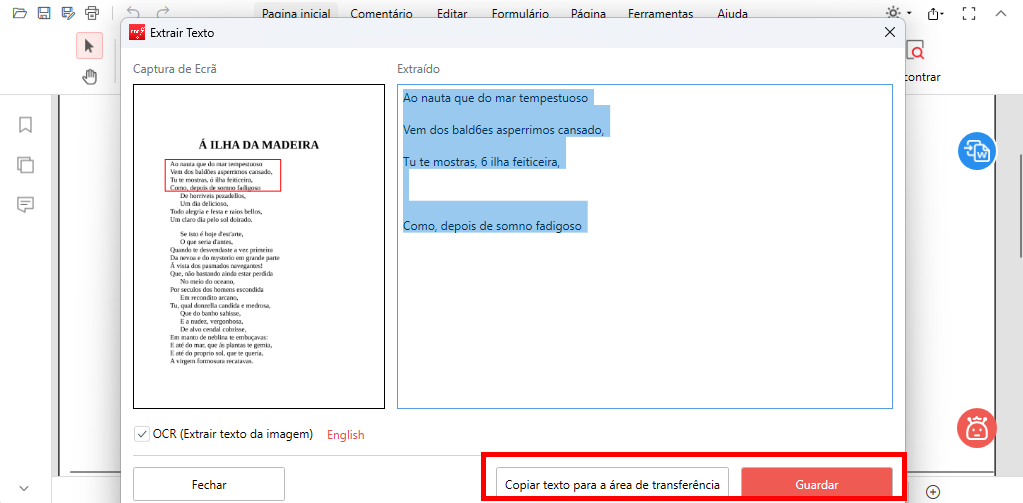Click the Extrair Texto app logo icon
Image resolution: width=1023 pixels, height=503 pixels.
(137, 32)
